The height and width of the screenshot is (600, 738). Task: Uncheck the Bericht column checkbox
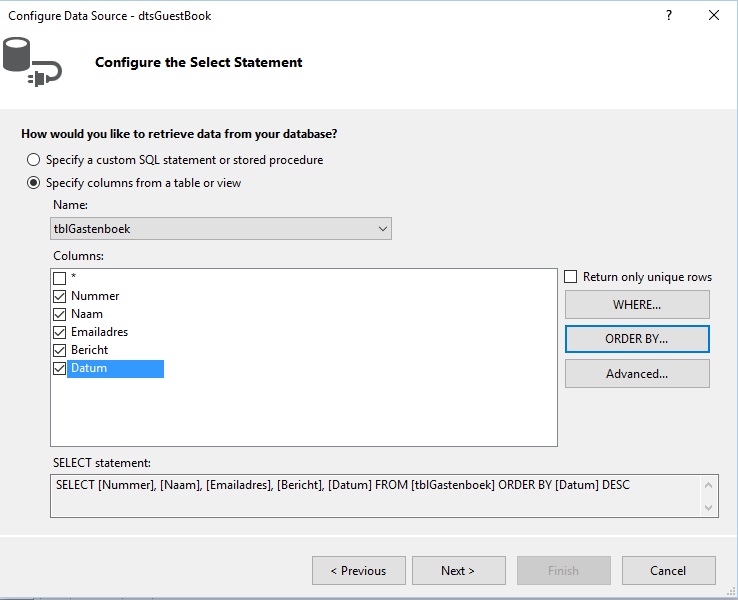59,350
